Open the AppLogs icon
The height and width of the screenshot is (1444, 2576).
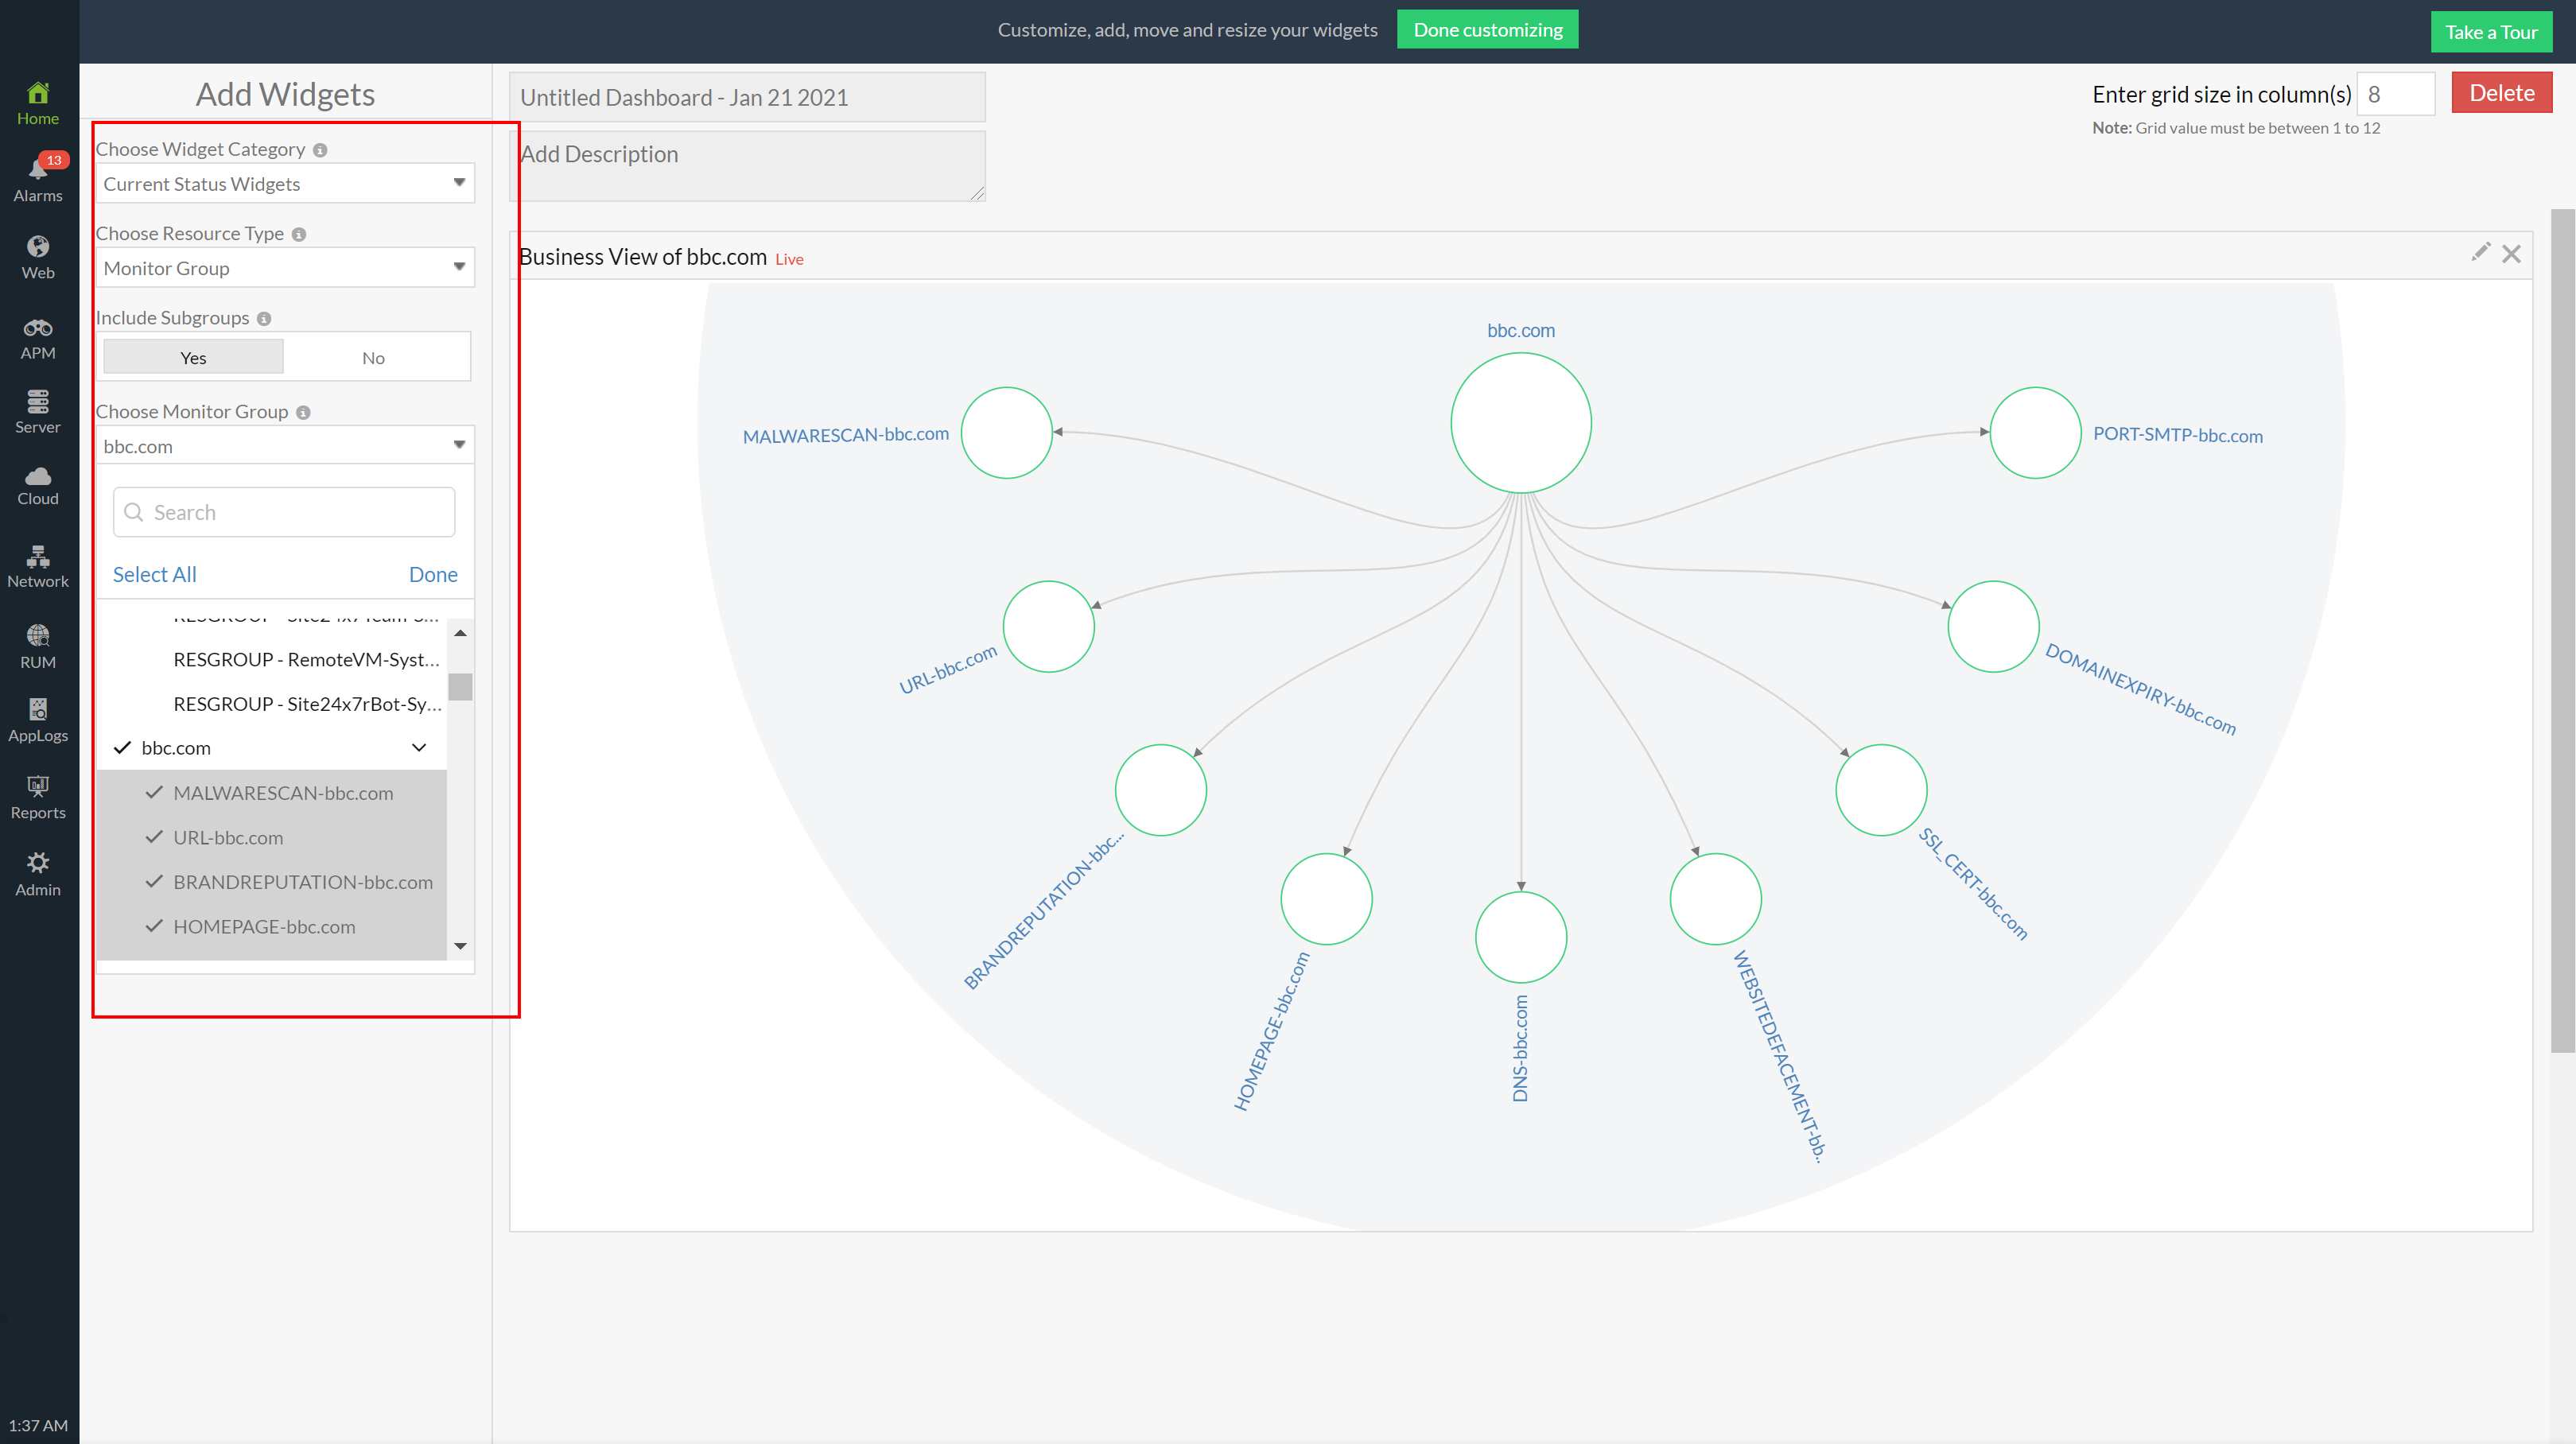(38, 710)
